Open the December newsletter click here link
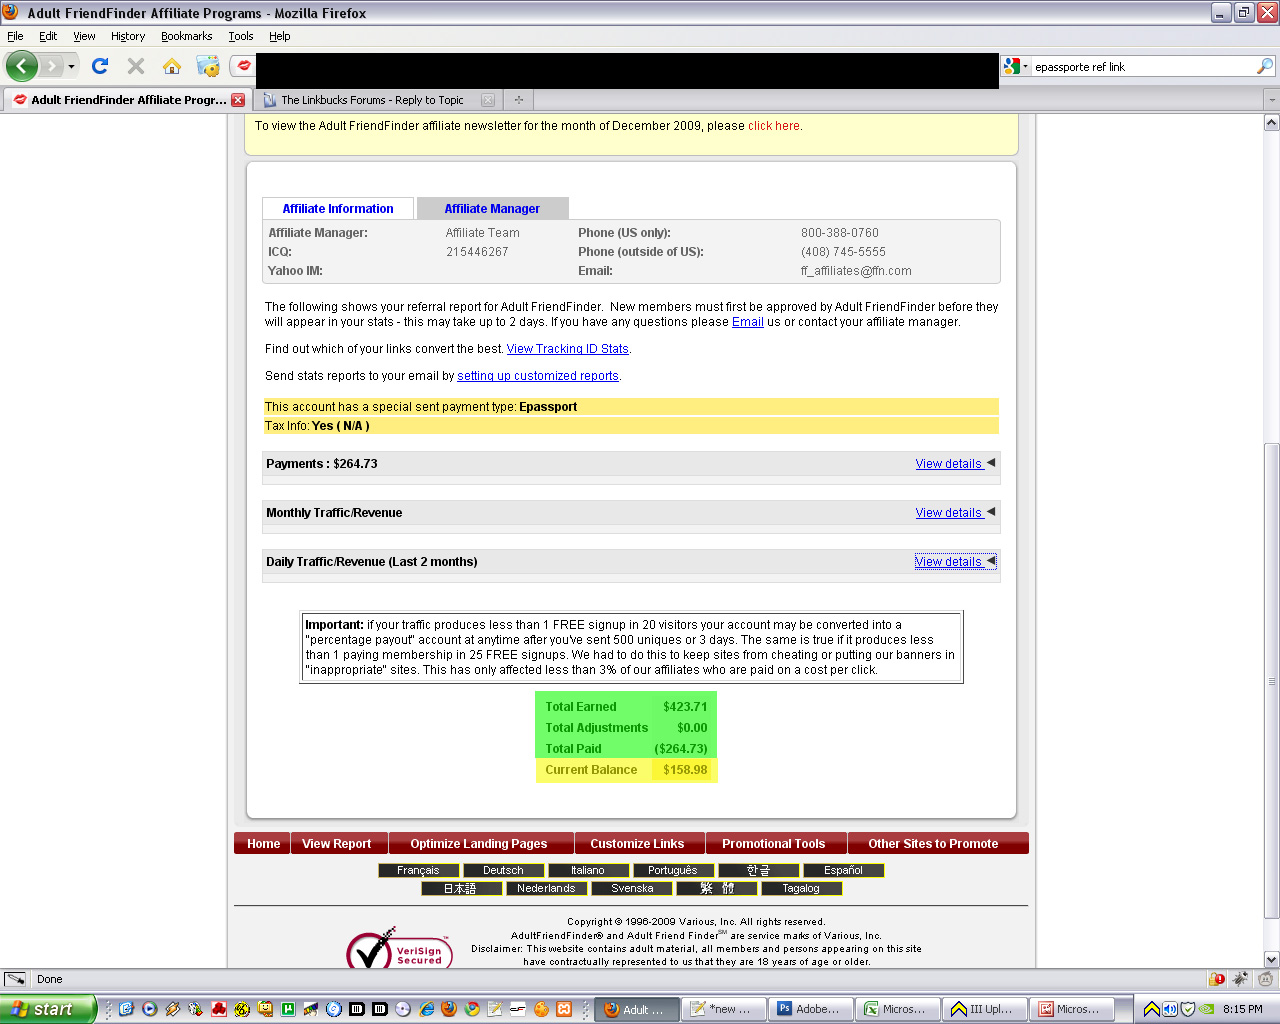The image size is (1280, 1024). click(774, 126)
